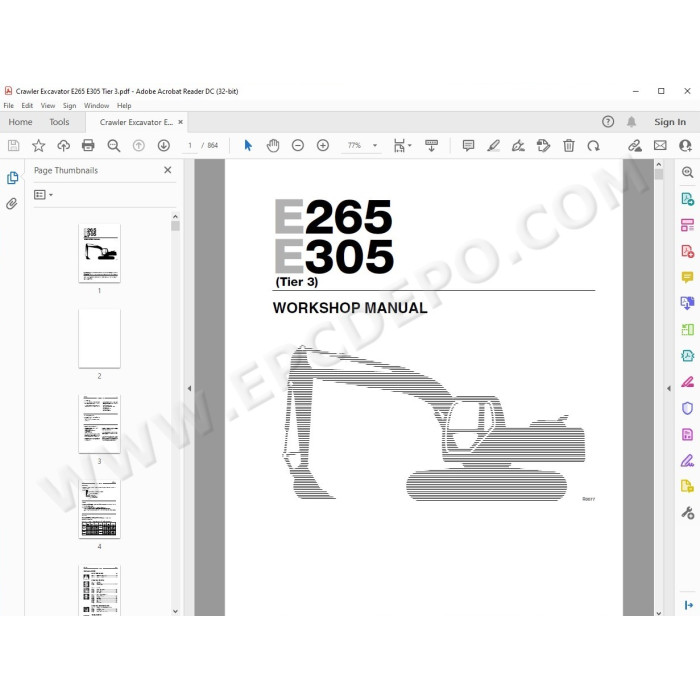Screen dimensions: 700x700
Task: Upload file to cloud icon
Action: coord(63,146)
